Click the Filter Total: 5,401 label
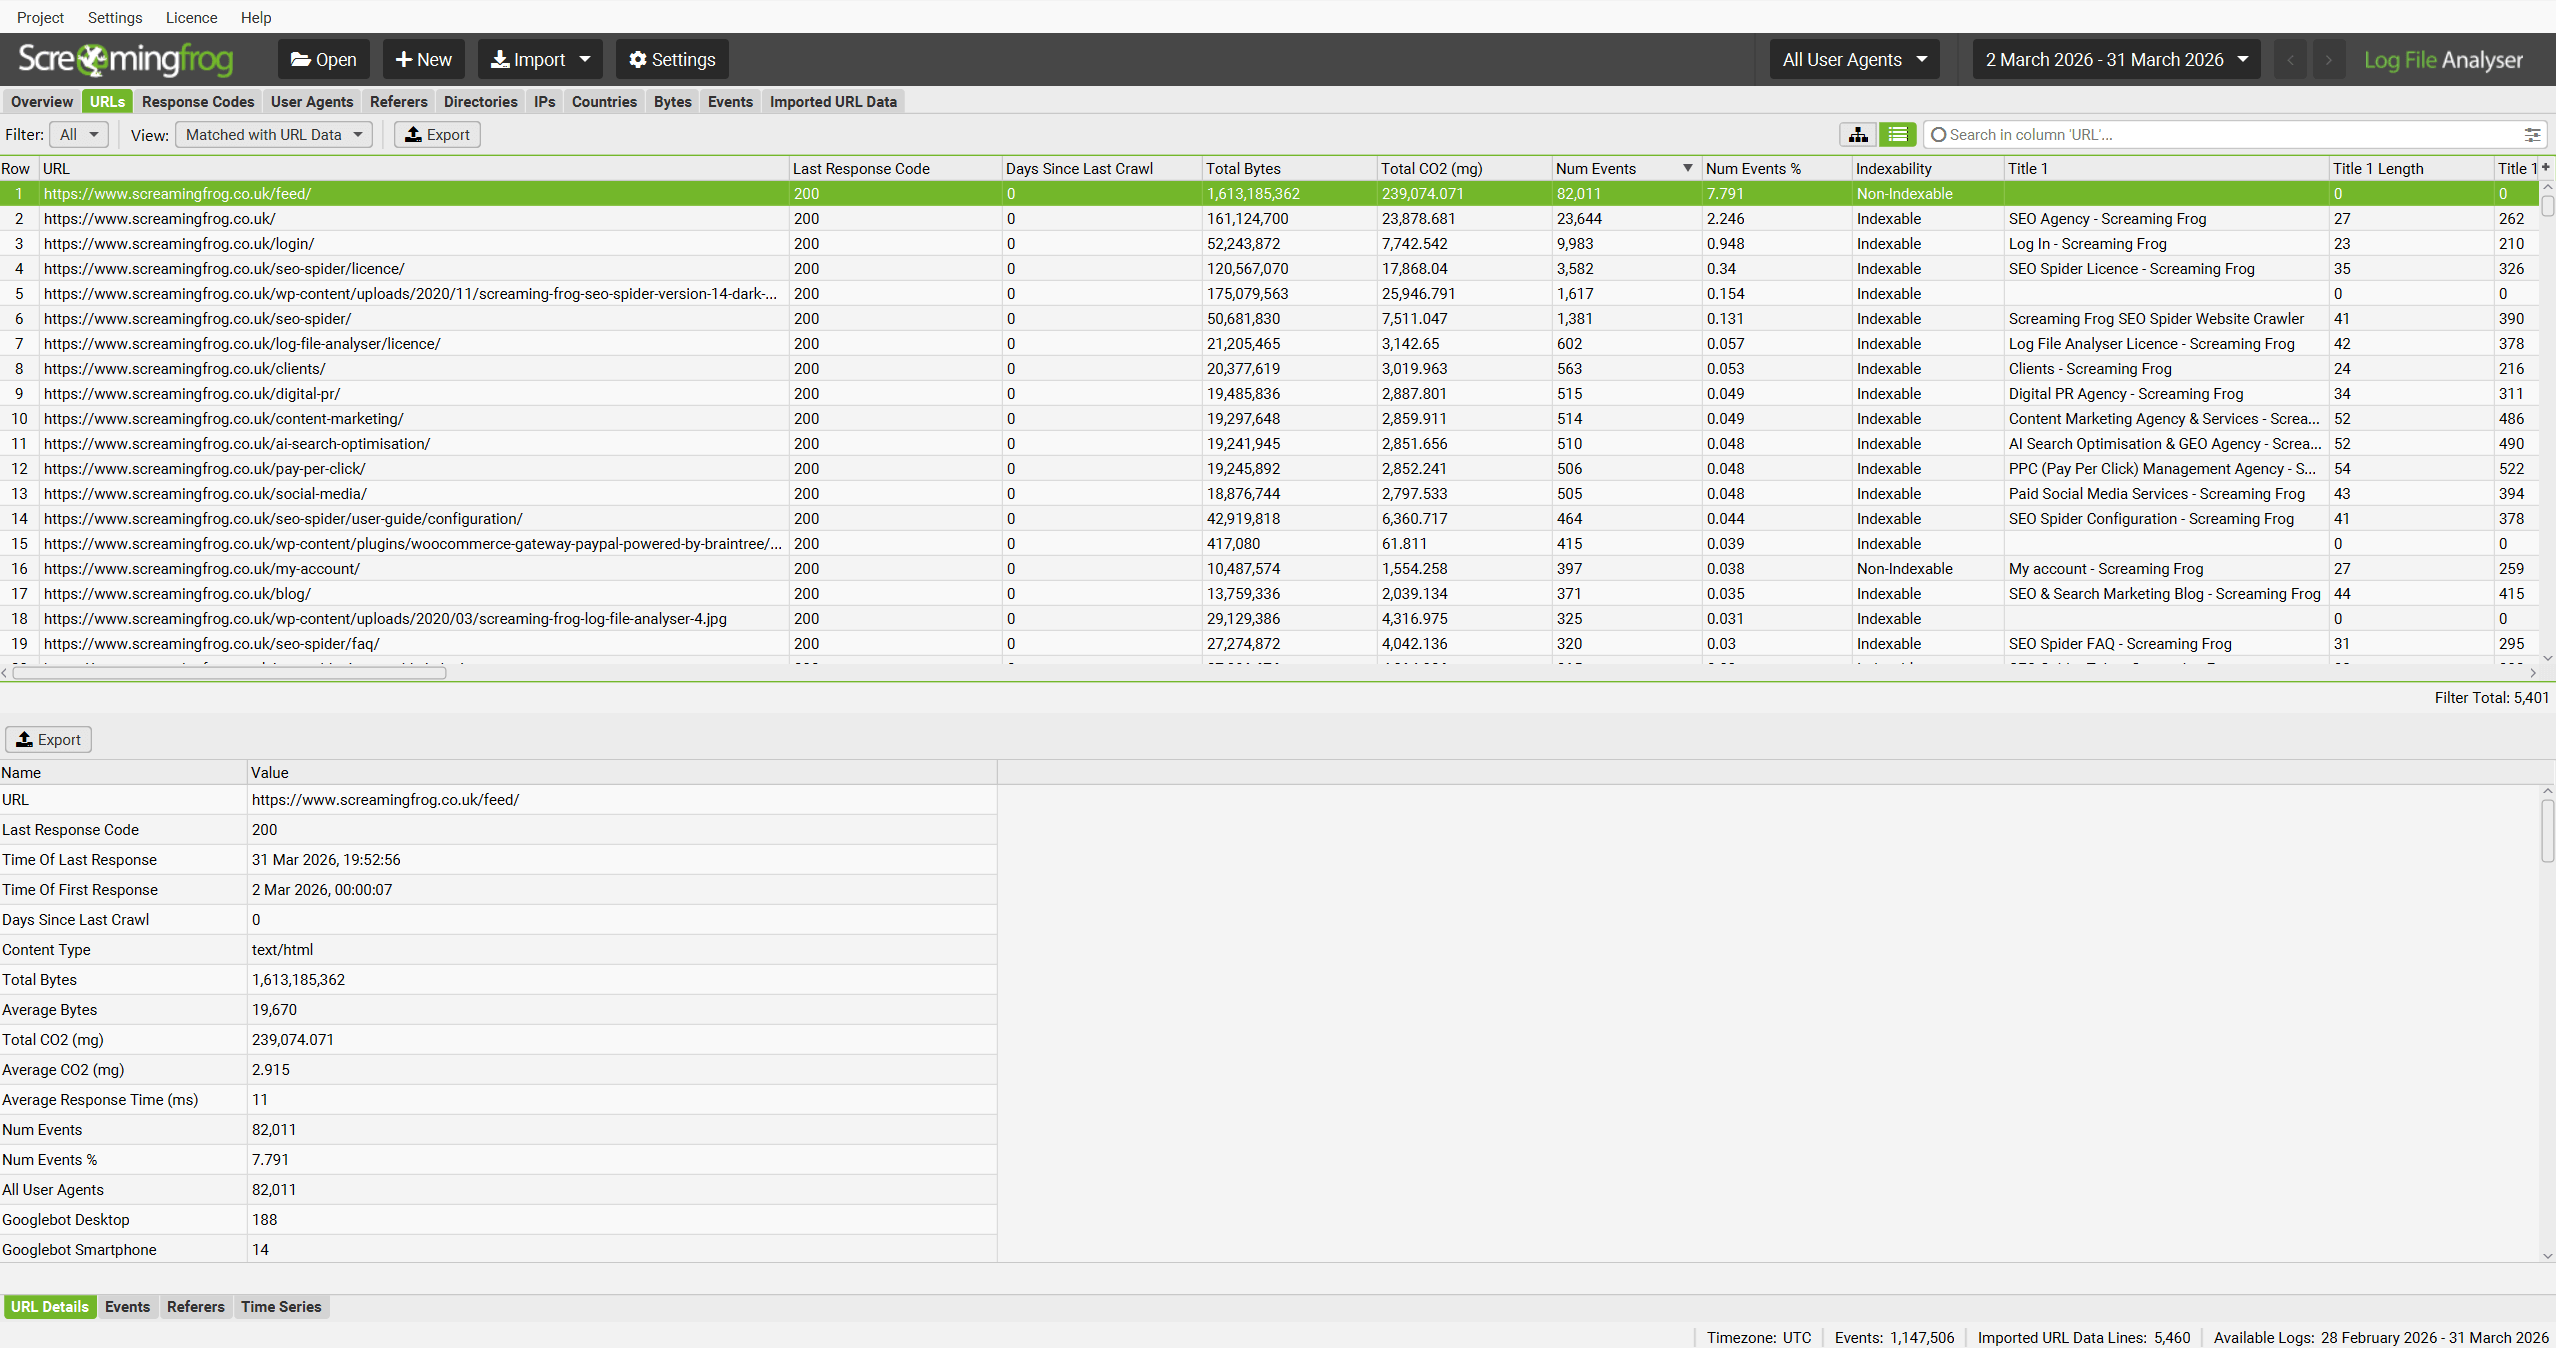The image size is (2556, 1348). pyautogui.click(x=2491, y=698)
